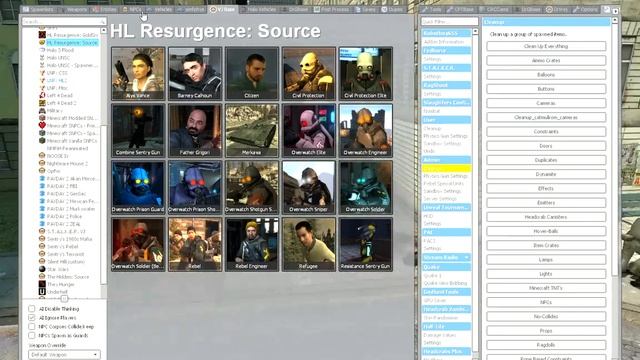The height and width of the screenshot is (360, 640).
Task: Enable the AI Disable Thinking checkbox
Action: tap(32, 309)
